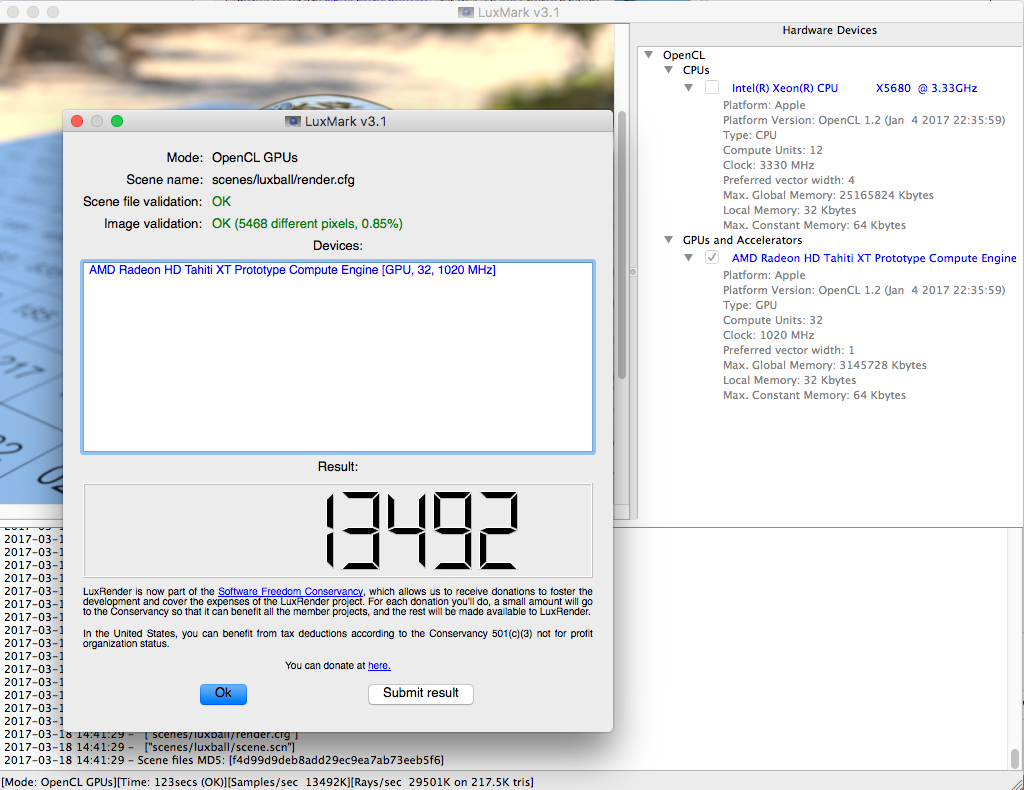Click the scene name scenes/luxball/render.cfg
This screenshot has width=1024, height=790.
click(283, 180)
